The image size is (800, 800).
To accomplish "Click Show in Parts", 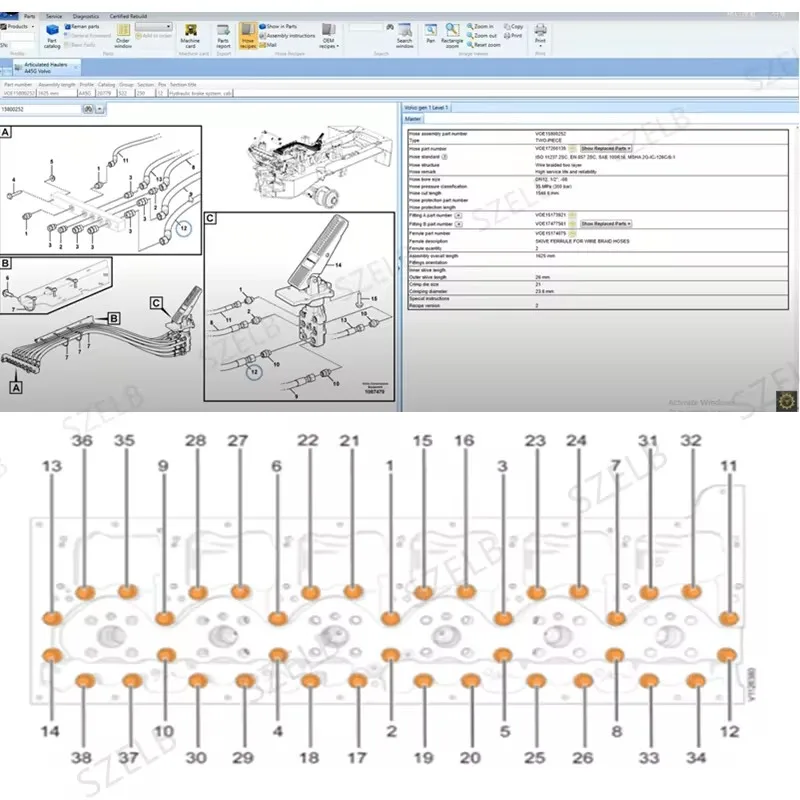I will pos(278,27).
